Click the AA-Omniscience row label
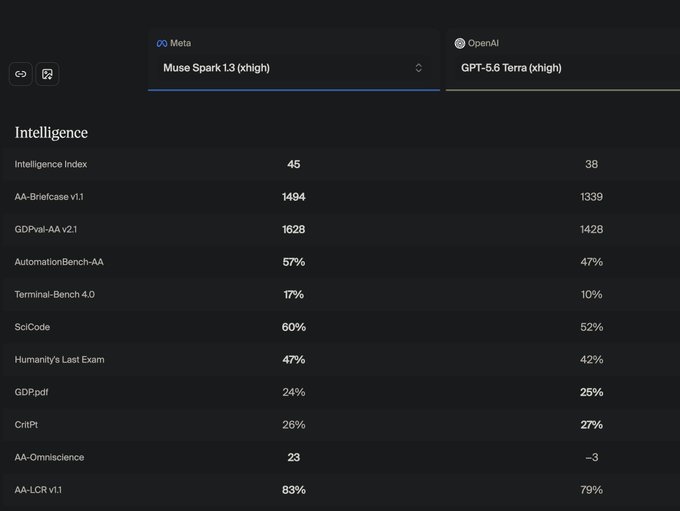This screenshot has width=680, height=511. click(49, 457)
